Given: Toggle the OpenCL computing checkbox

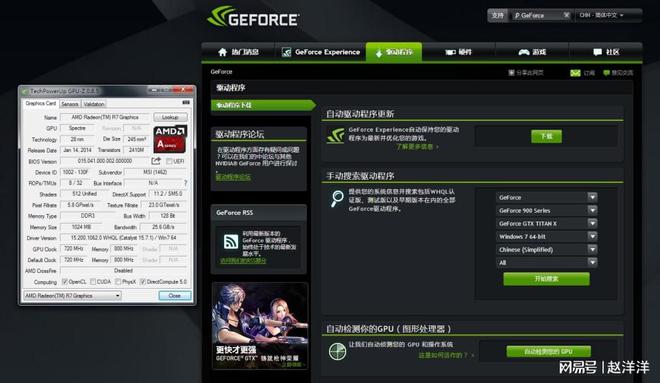Looking at the screenshot, I should [65, 282].
